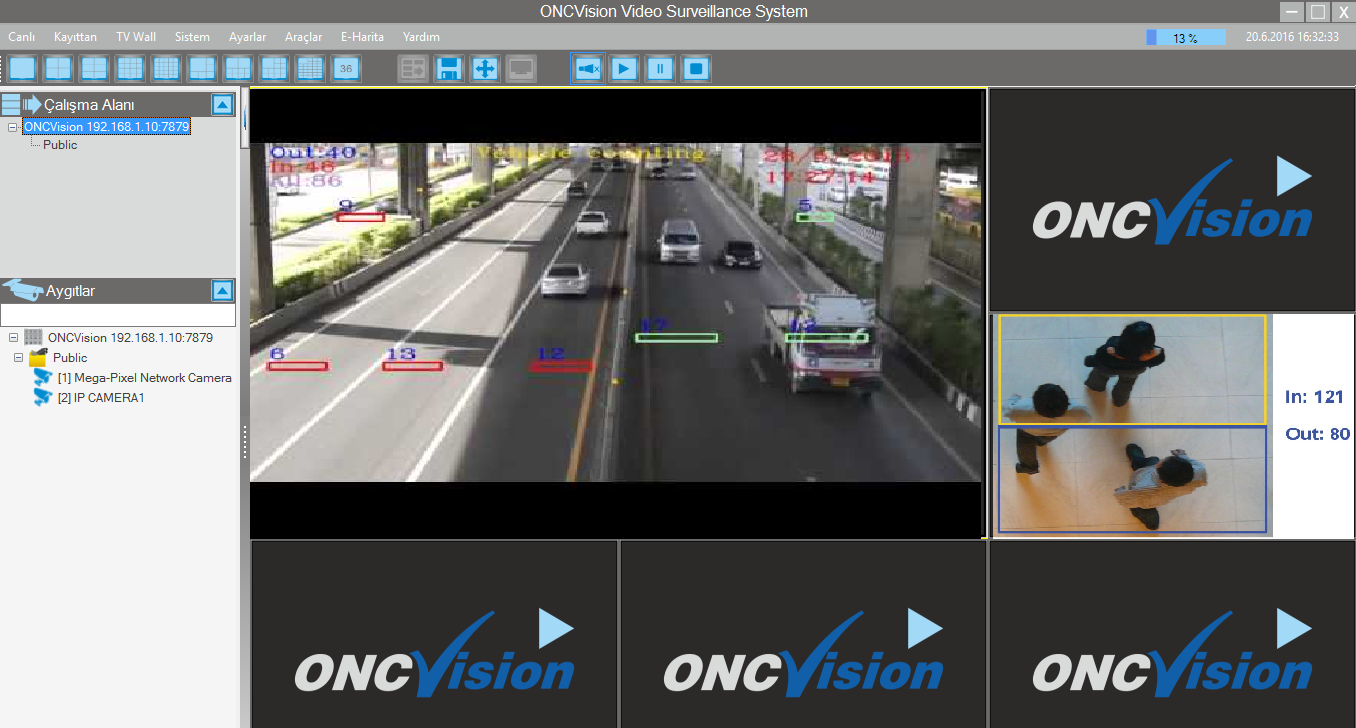
Task: Select the four-view 2x2 layout
Action: (x=58, y=69)
